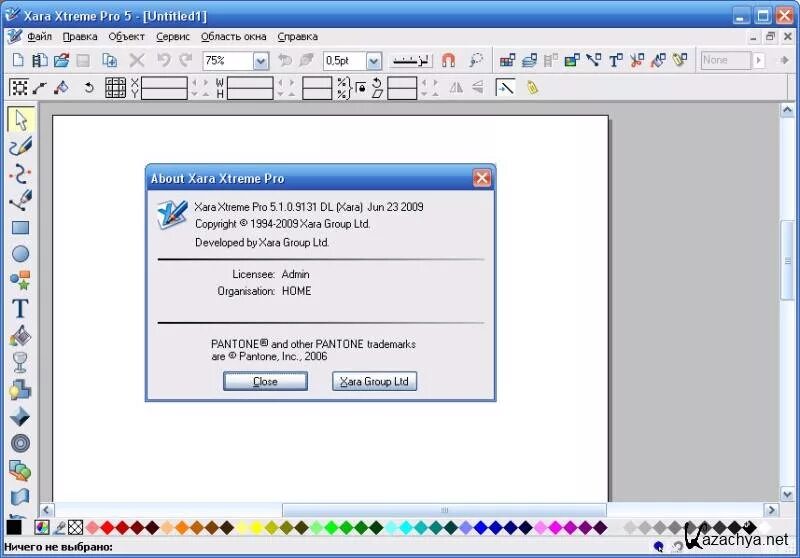800x558 pixels.
Task: Open the Font gallery T icon
Action: click(615, 60)
